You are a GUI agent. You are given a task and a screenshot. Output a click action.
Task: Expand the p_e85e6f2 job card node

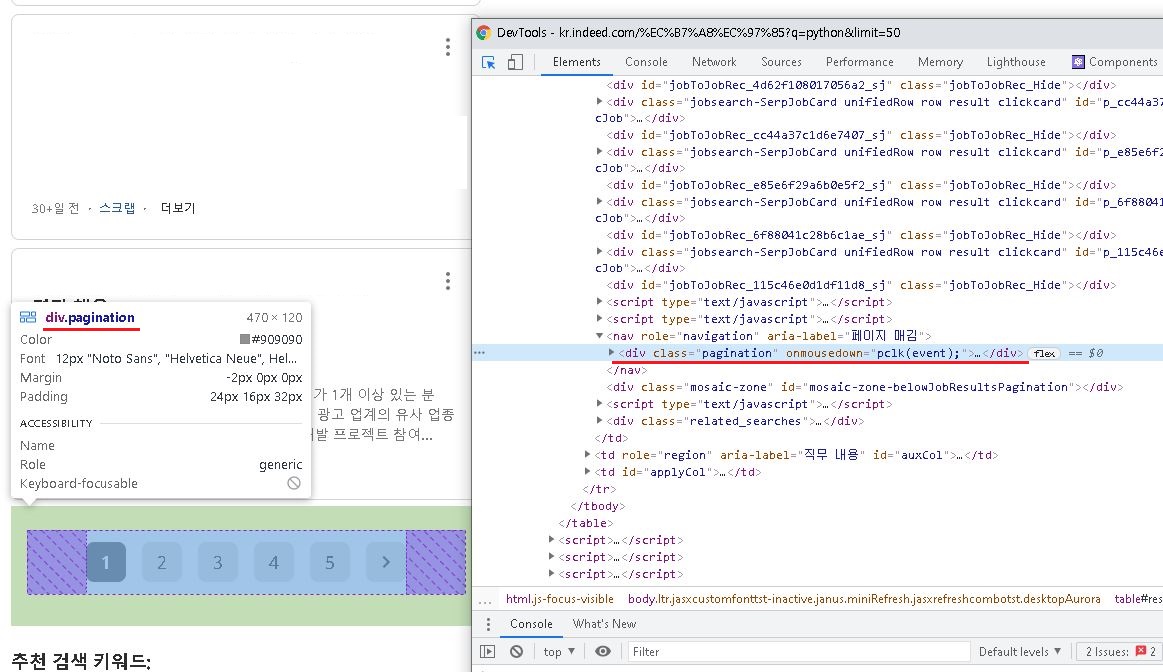point(599,151)
